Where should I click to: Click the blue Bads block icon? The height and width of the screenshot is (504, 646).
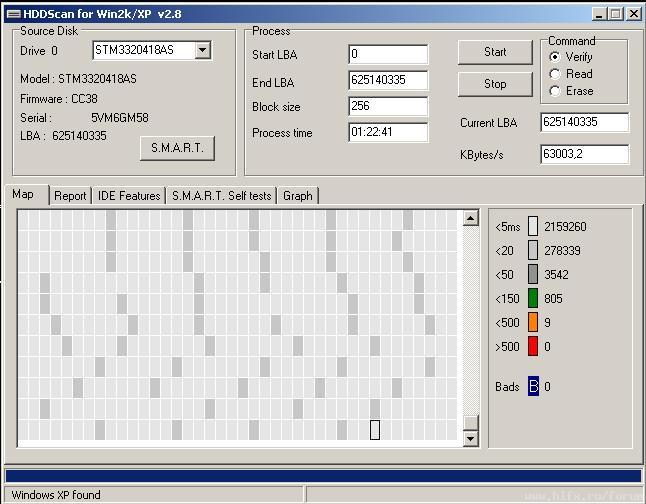tap(533, 386)
